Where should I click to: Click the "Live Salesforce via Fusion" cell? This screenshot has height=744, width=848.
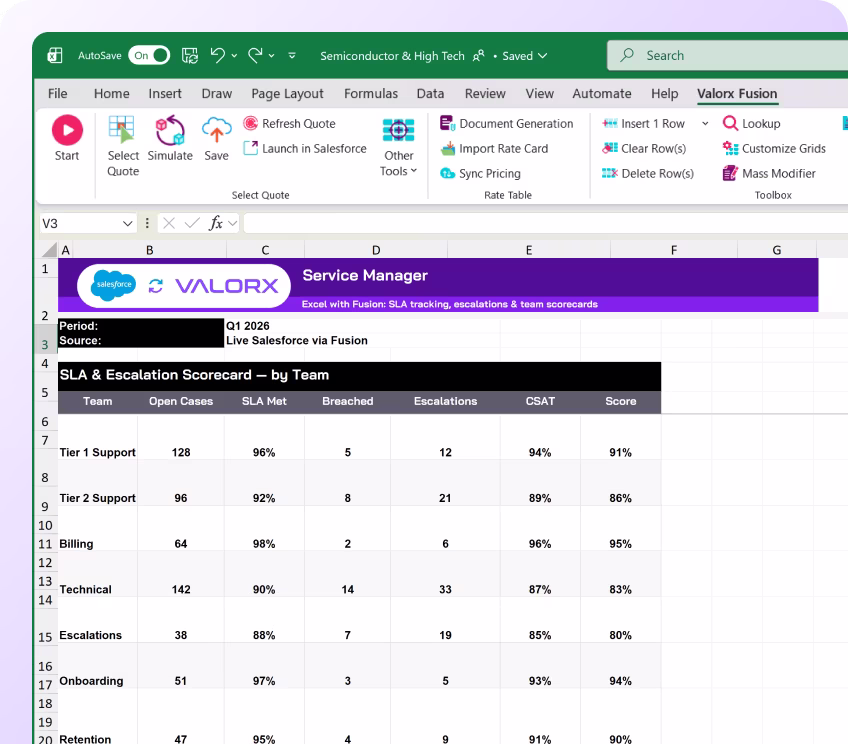tap(296, 341)
